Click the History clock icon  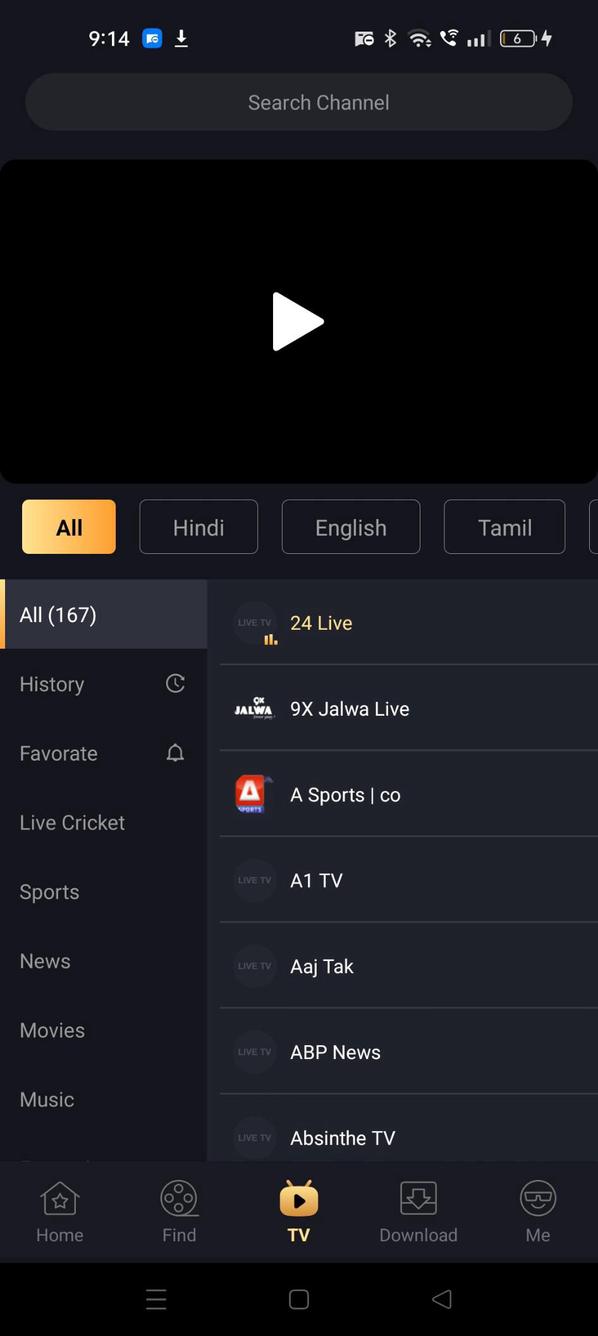click(175, 683)
